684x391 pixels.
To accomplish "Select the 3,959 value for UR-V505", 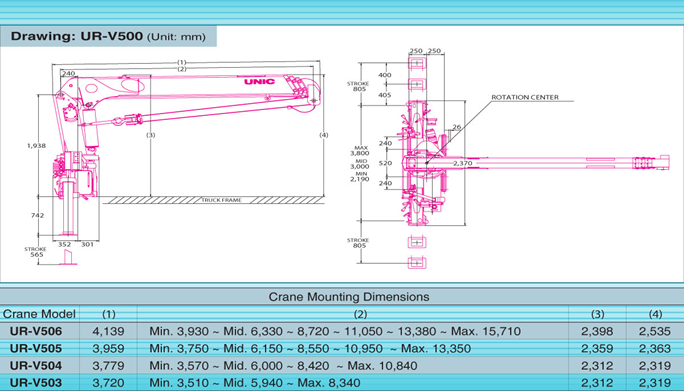I will (108, 349).
